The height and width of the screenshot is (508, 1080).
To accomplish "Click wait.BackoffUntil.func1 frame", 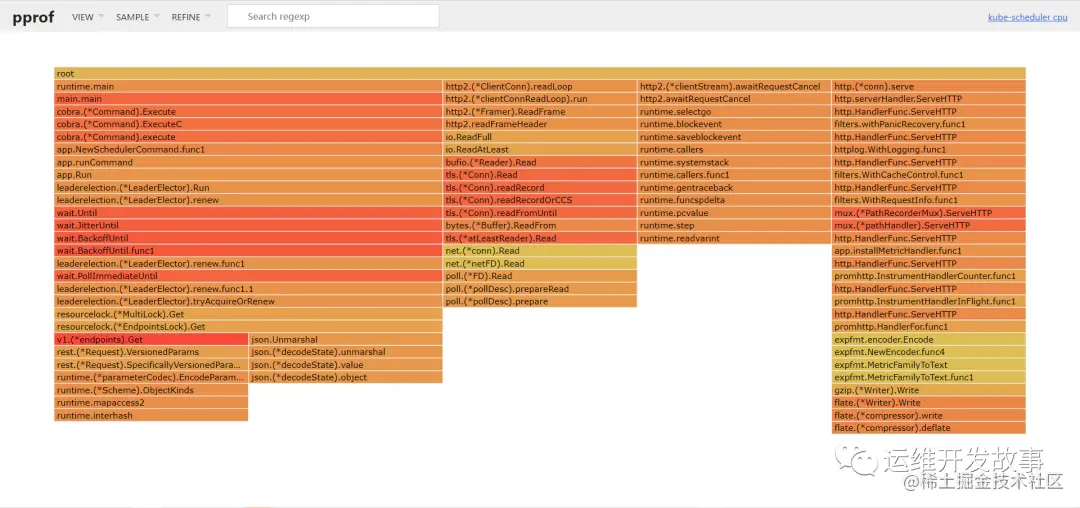I will pyautogui.click(x=248, y=251).
